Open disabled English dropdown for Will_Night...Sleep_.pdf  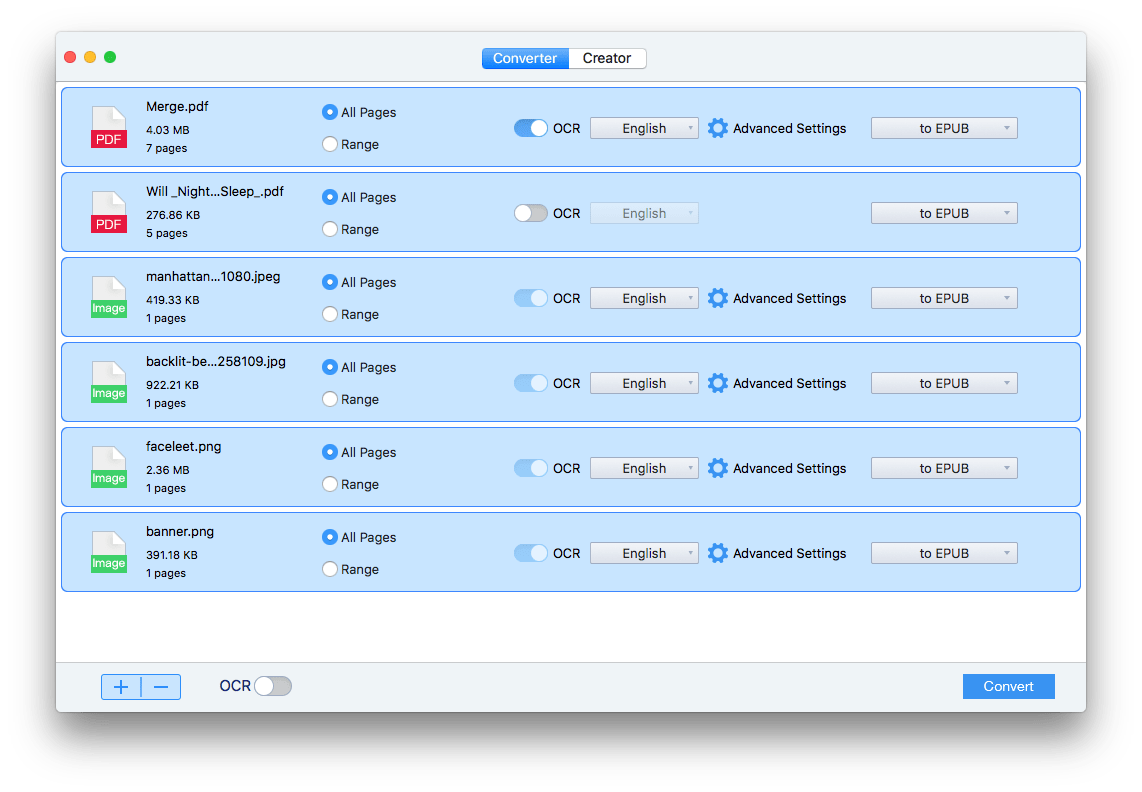click(644, 213)
